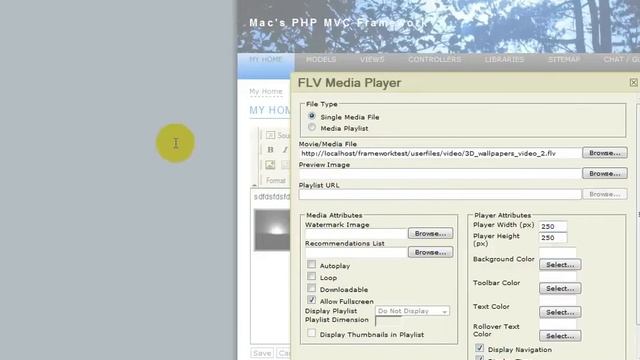Select a Toolbar Color
The height and width of the screenshot is (360, 640).
pos(560,289)
